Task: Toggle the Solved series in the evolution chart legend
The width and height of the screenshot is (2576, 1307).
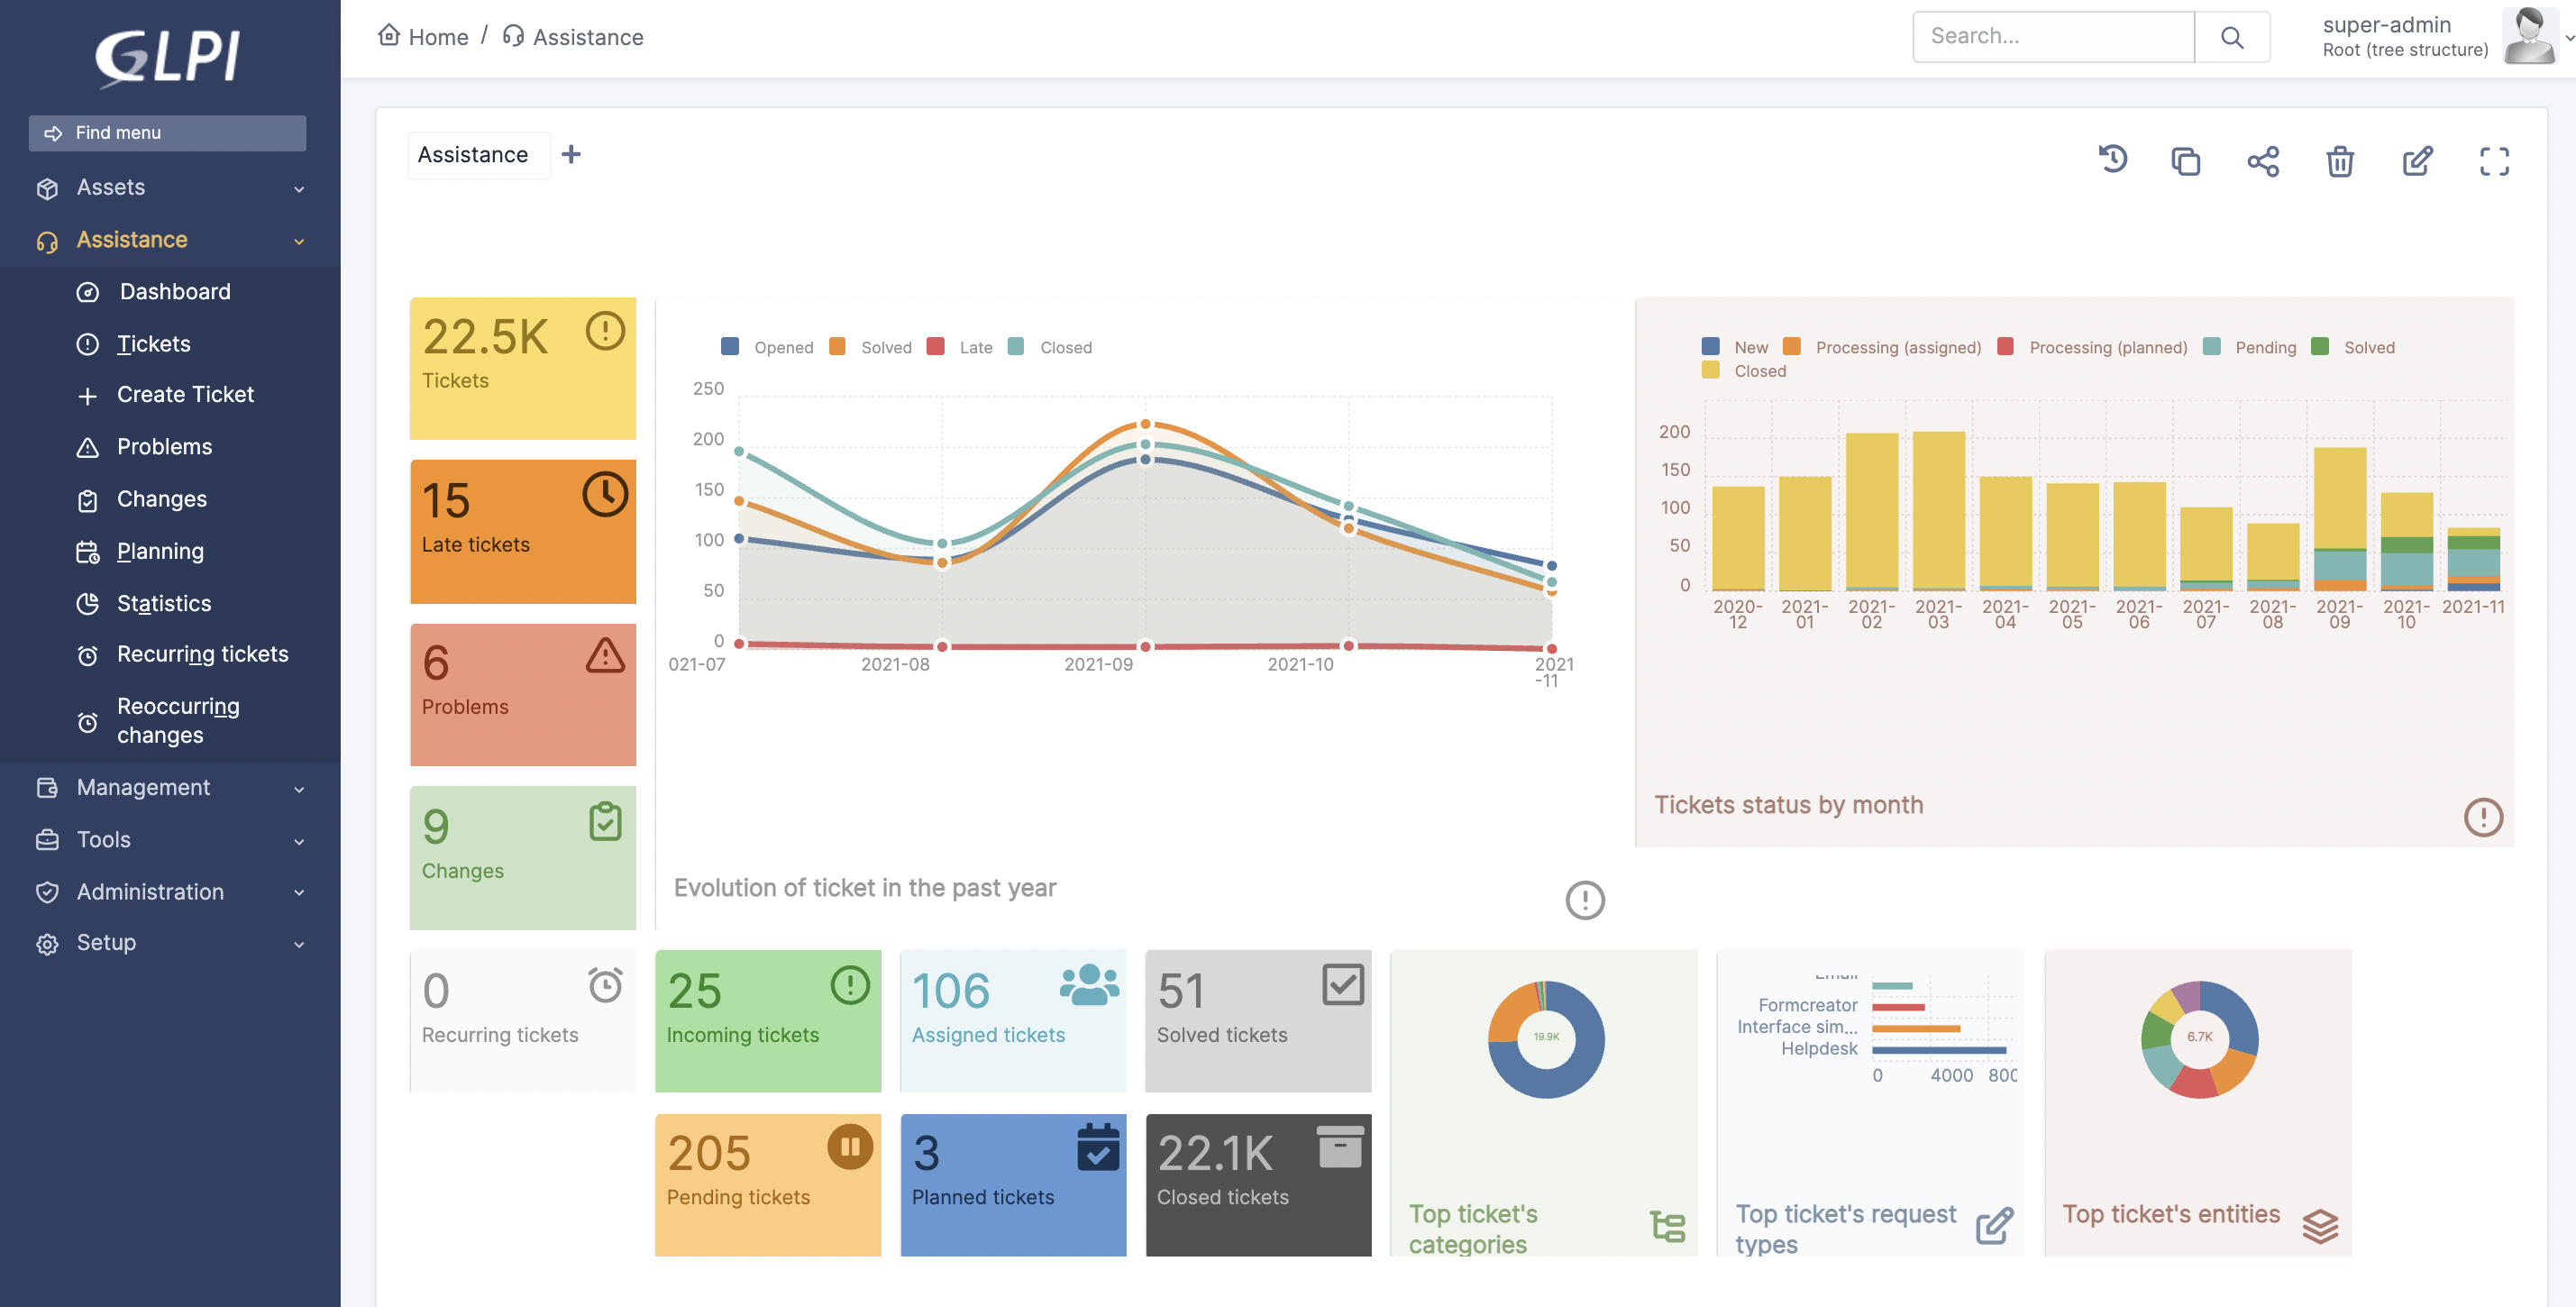Action: 886,347
